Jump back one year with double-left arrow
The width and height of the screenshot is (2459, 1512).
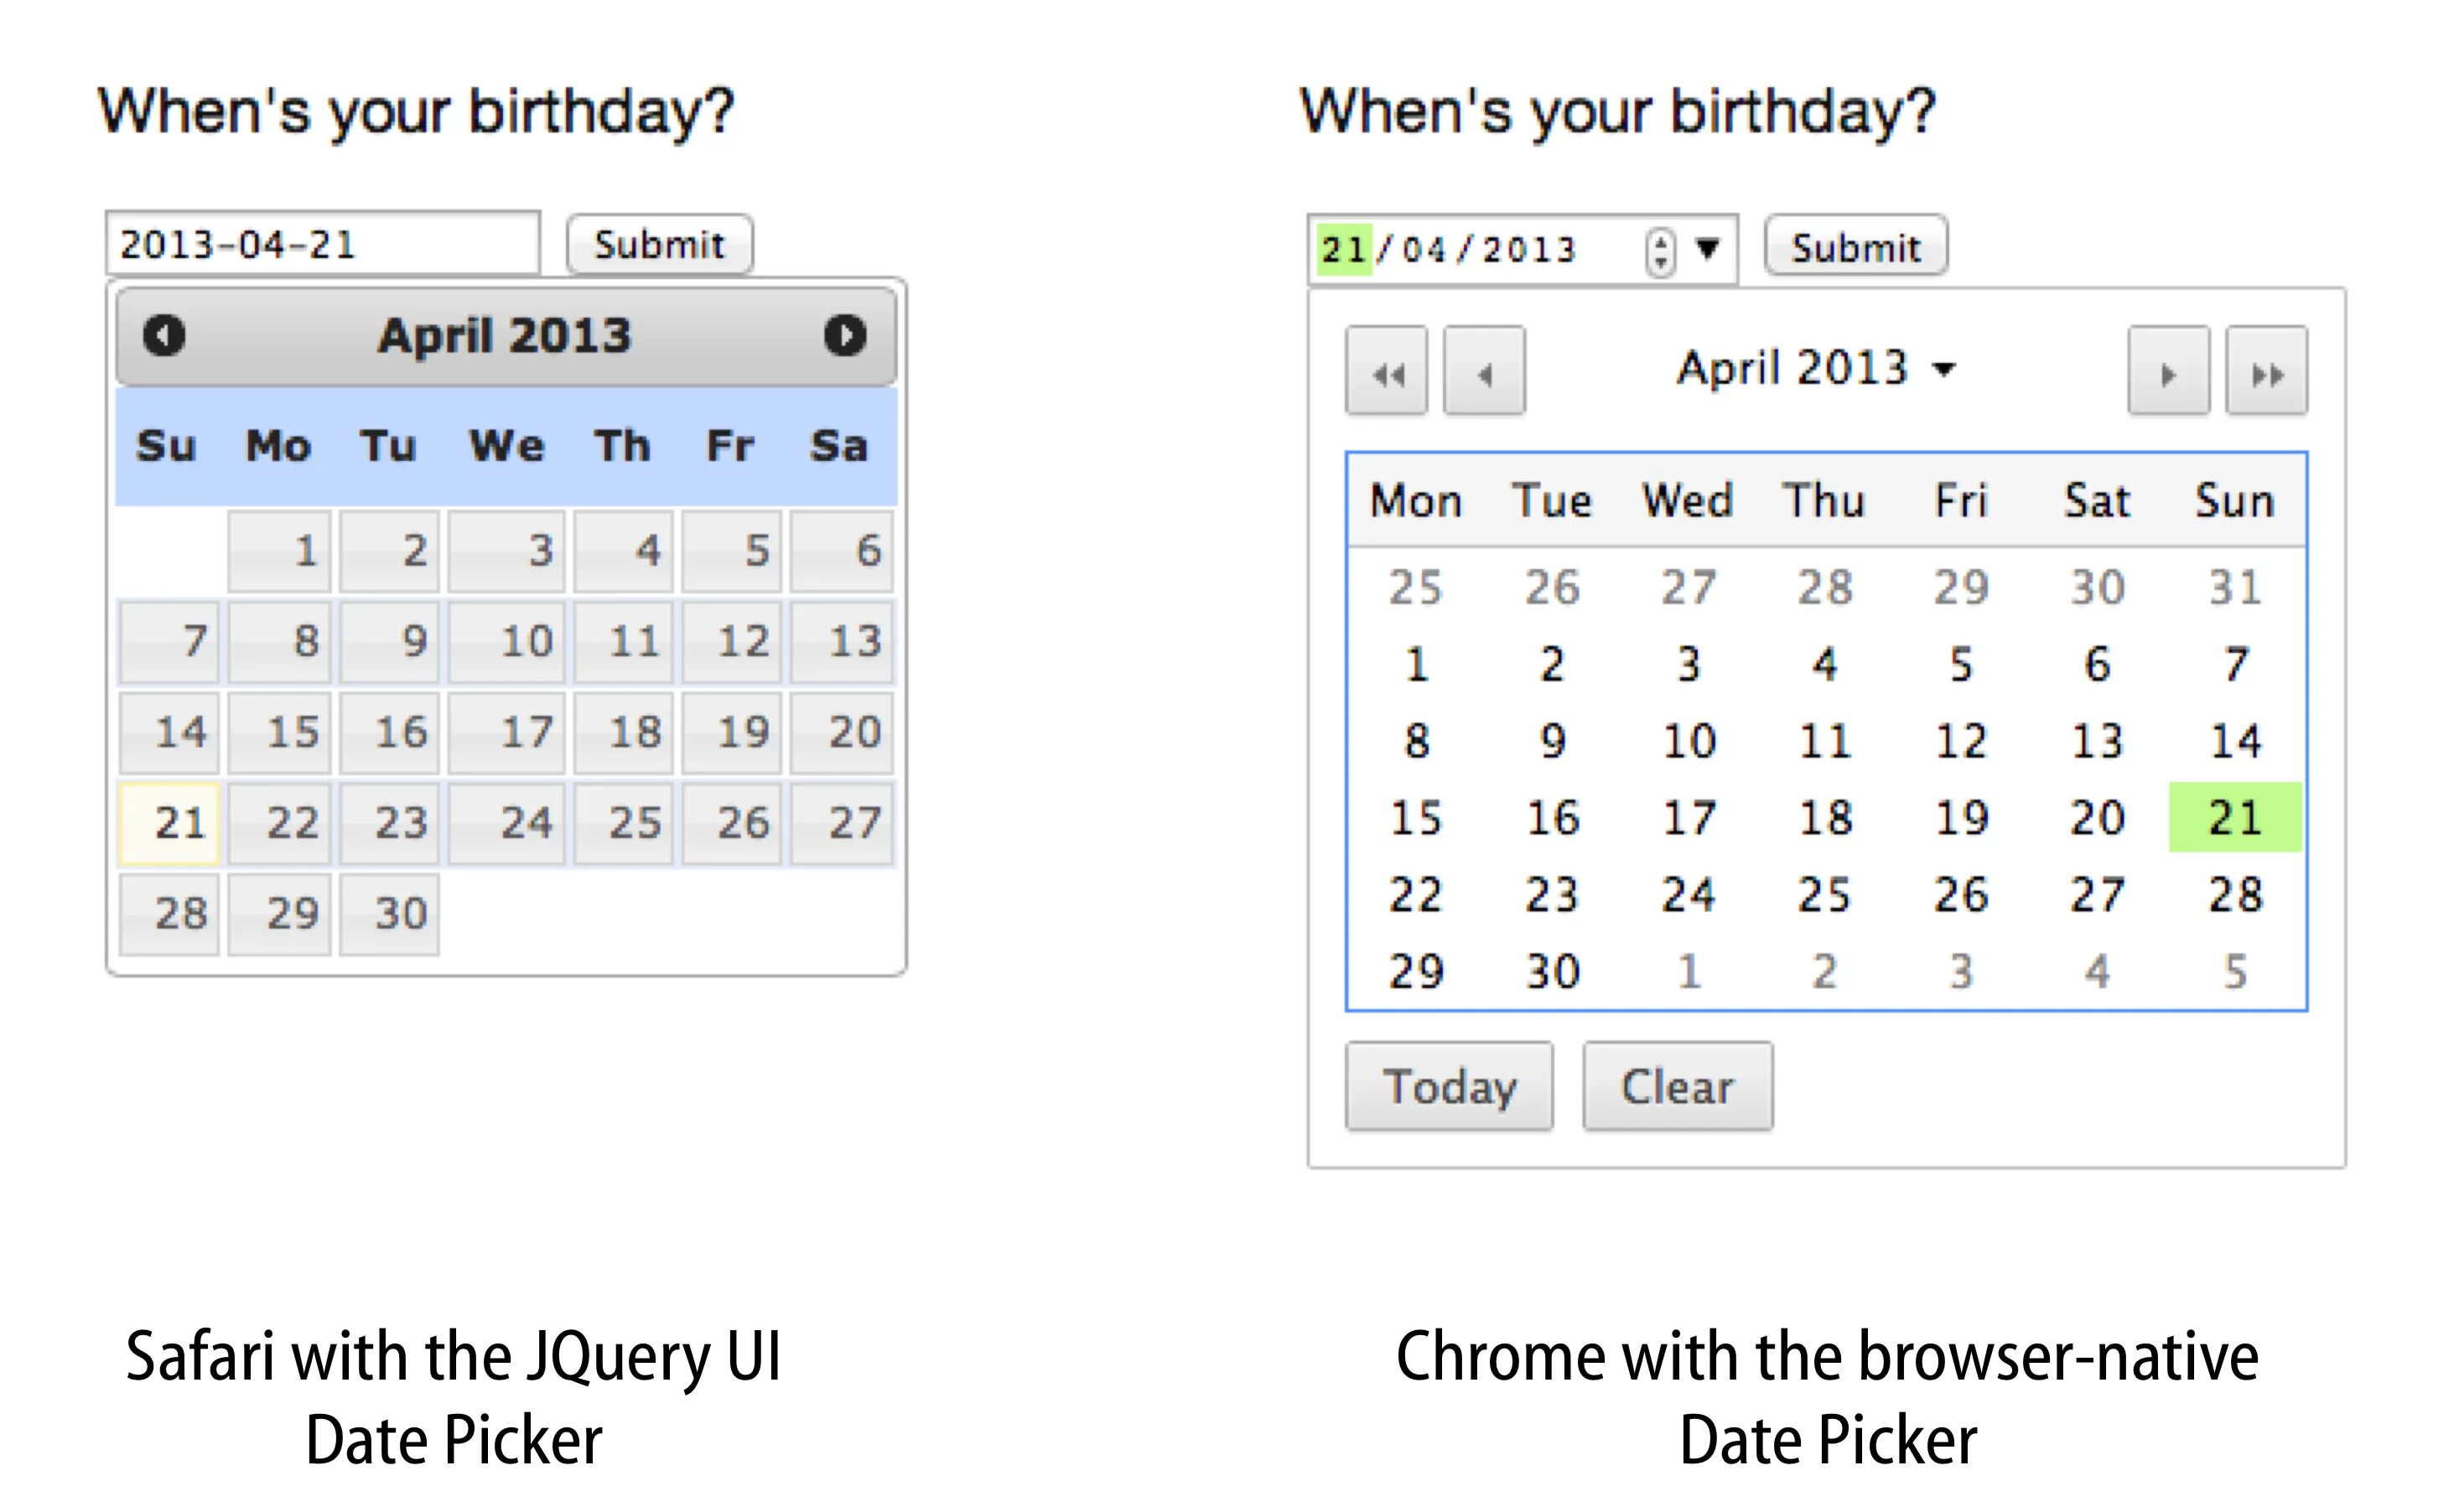click(x=1386, y=371)
